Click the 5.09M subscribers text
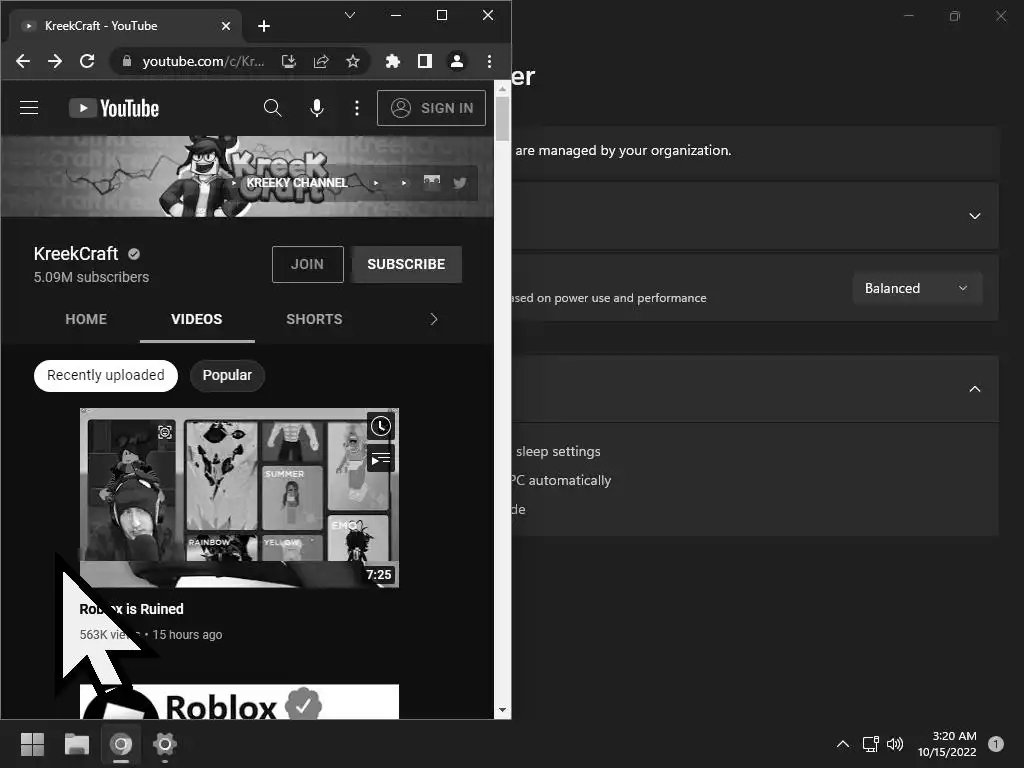This screenshot has height=768, width=1024. pos(91,277)
